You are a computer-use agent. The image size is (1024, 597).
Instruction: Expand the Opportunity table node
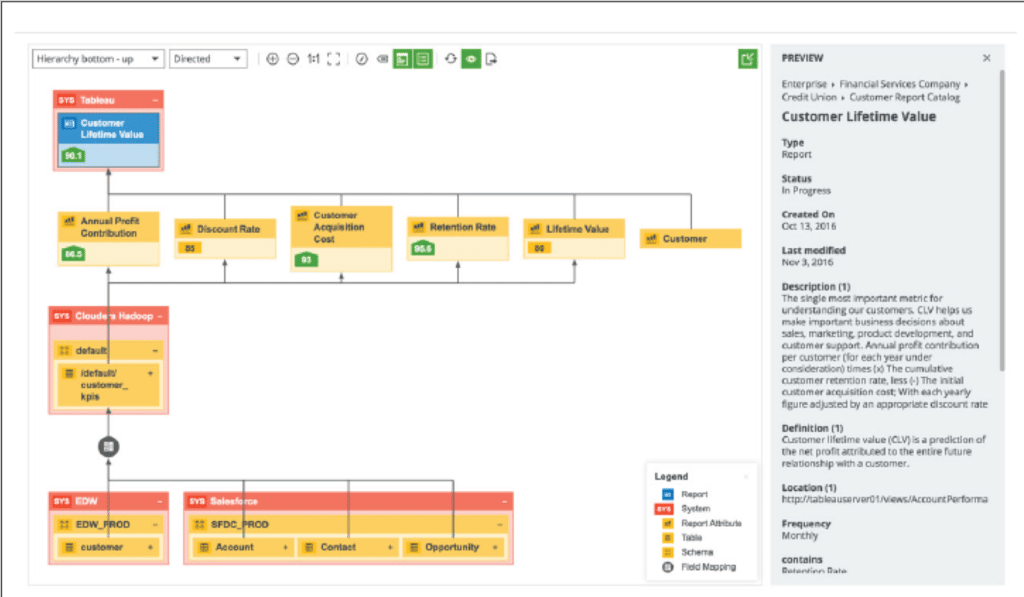(x=495, y=547)
